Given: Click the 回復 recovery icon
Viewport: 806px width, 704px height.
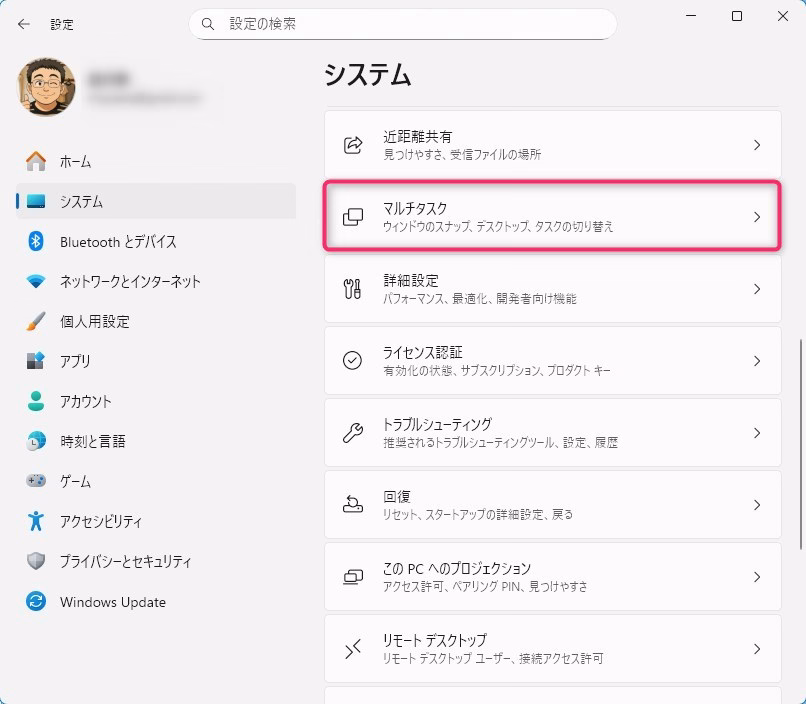Looking at the screenshot, I should click(x=352, y=505).
